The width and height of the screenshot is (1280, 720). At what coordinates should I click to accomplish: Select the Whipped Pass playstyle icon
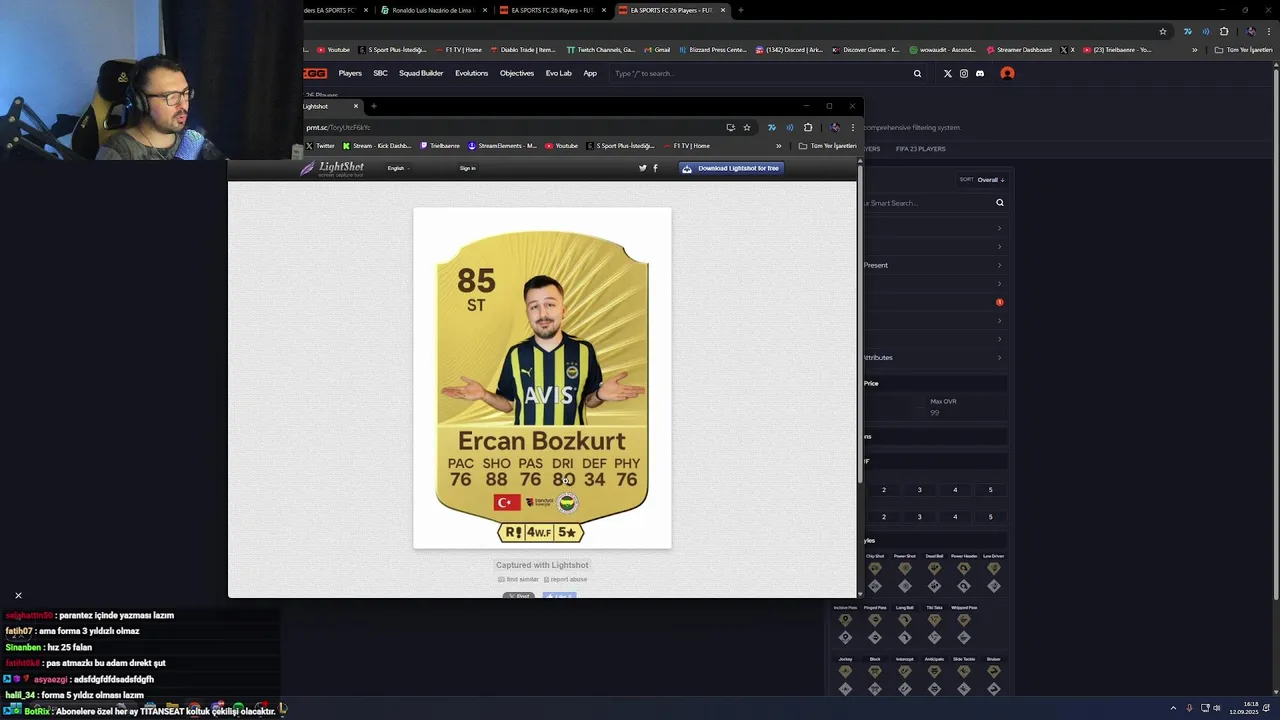tap(964, 620)
